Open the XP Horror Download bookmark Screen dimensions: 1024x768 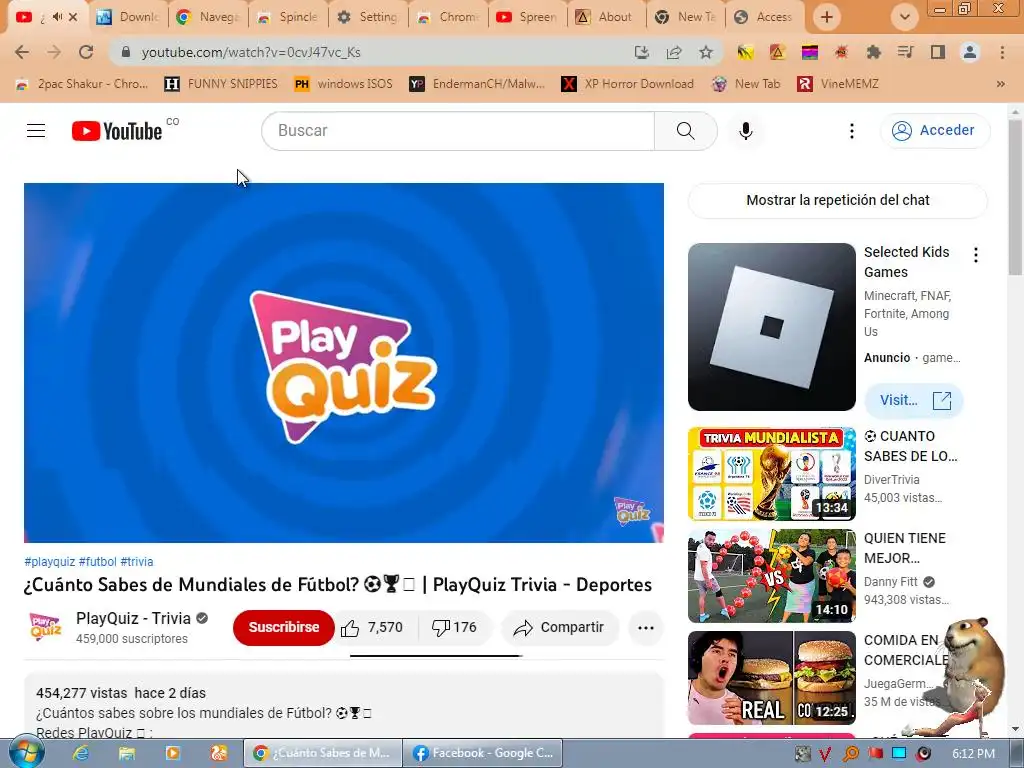coord(628,84)
